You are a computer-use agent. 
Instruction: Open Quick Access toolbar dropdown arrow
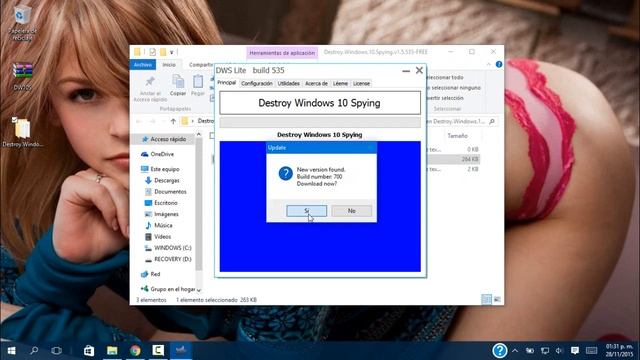[172, 52]
